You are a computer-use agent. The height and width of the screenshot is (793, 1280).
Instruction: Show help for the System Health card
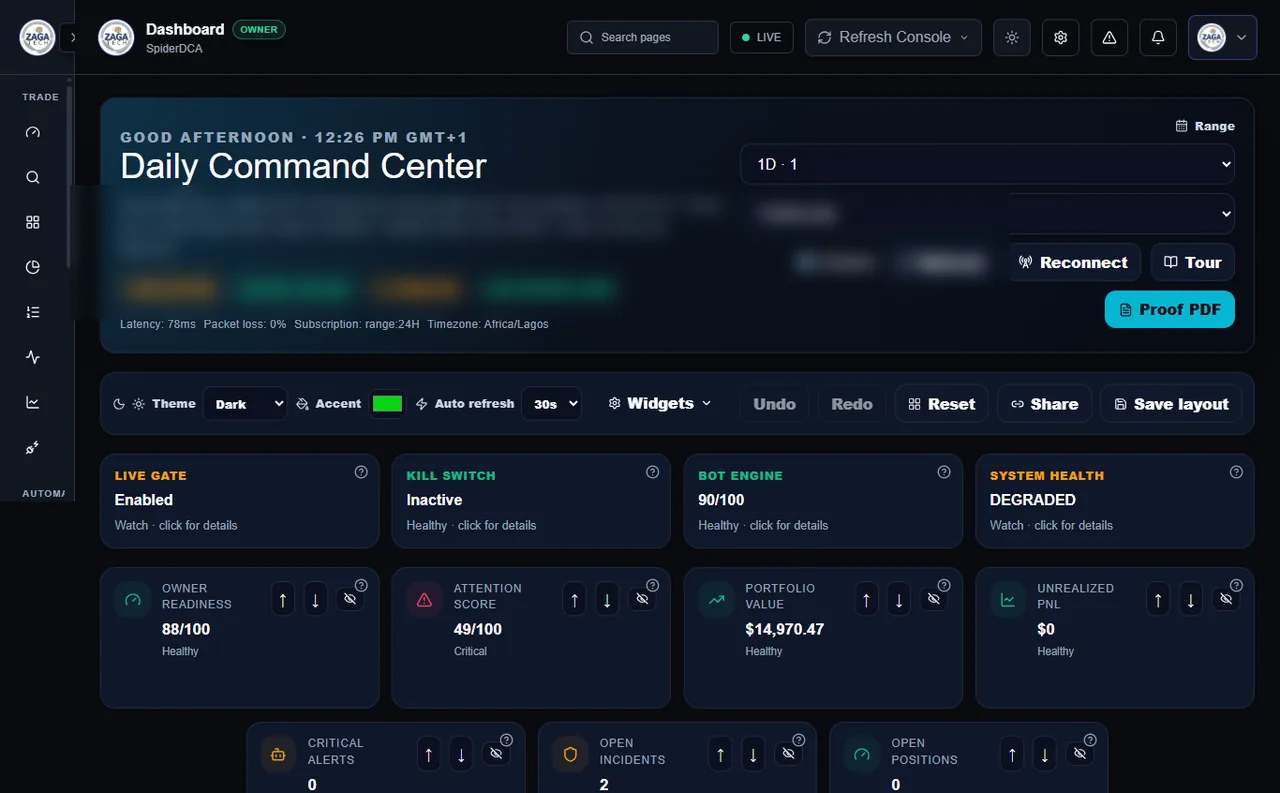click(x=1236, y=472)
